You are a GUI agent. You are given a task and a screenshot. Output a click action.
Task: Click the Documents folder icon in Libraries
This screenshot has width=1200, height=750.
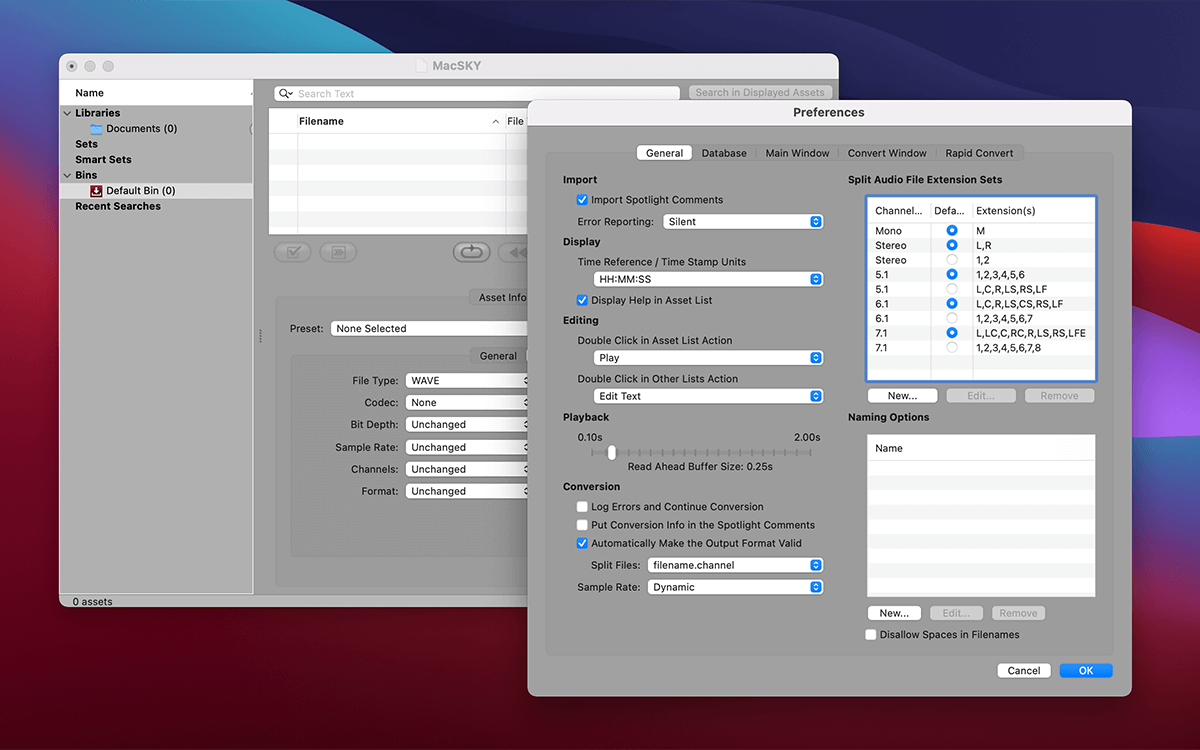click(96, 129)
